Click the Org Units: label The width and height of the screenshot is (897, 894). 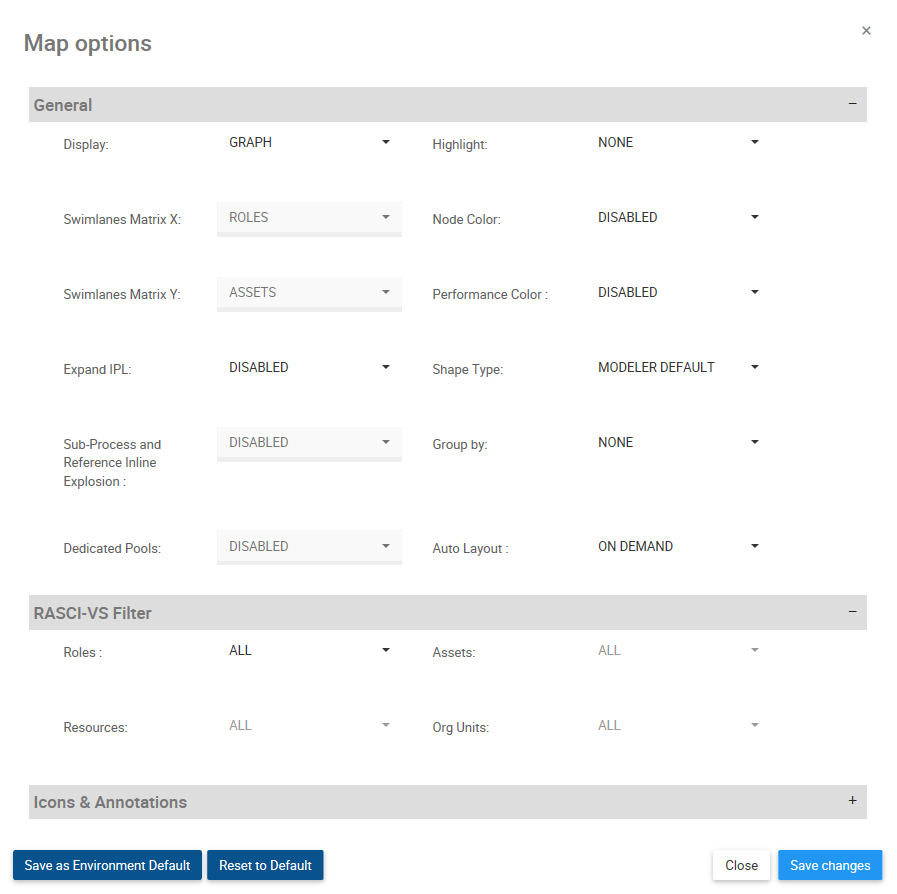tap(461, 728)
